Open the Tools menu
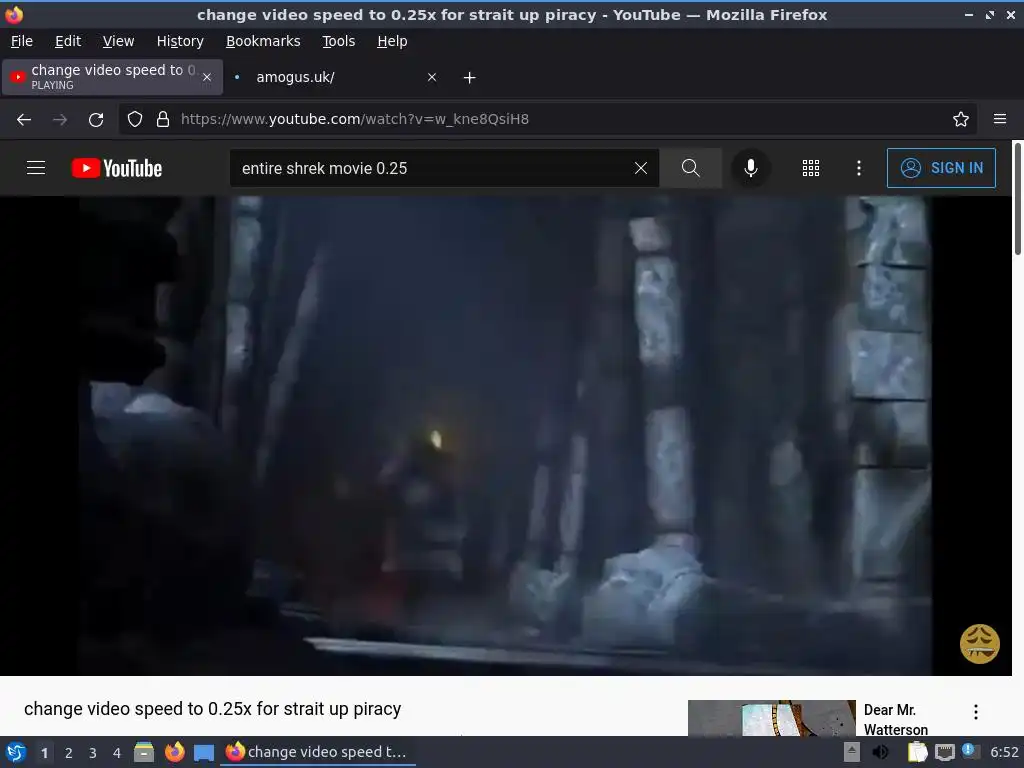This screenshot has width=1024, height=768. pyautogui.click(x=338, y=41)
